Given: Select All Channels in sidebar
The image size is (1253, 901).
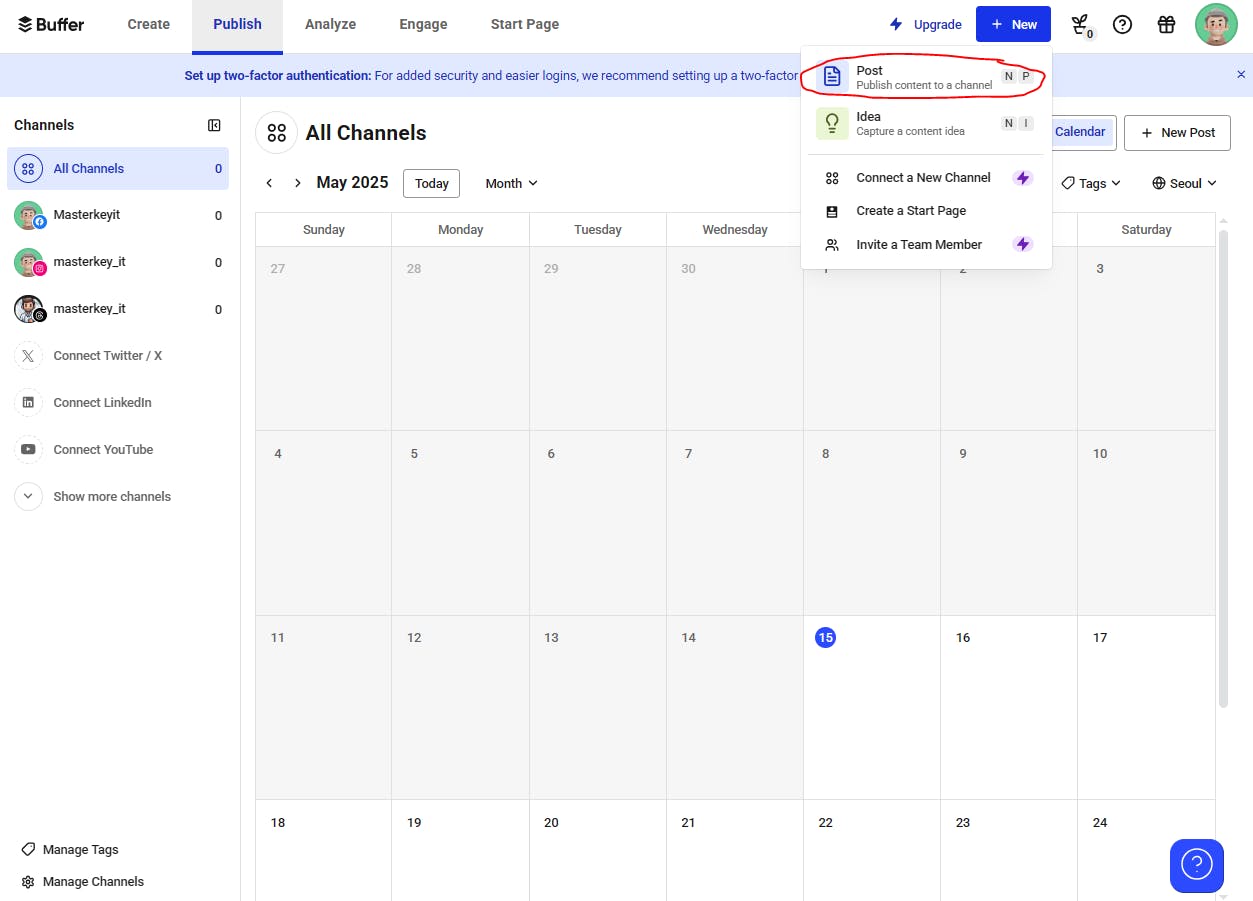Looking at the screenshot, I should pyautogui.click(x=118, y=168).
